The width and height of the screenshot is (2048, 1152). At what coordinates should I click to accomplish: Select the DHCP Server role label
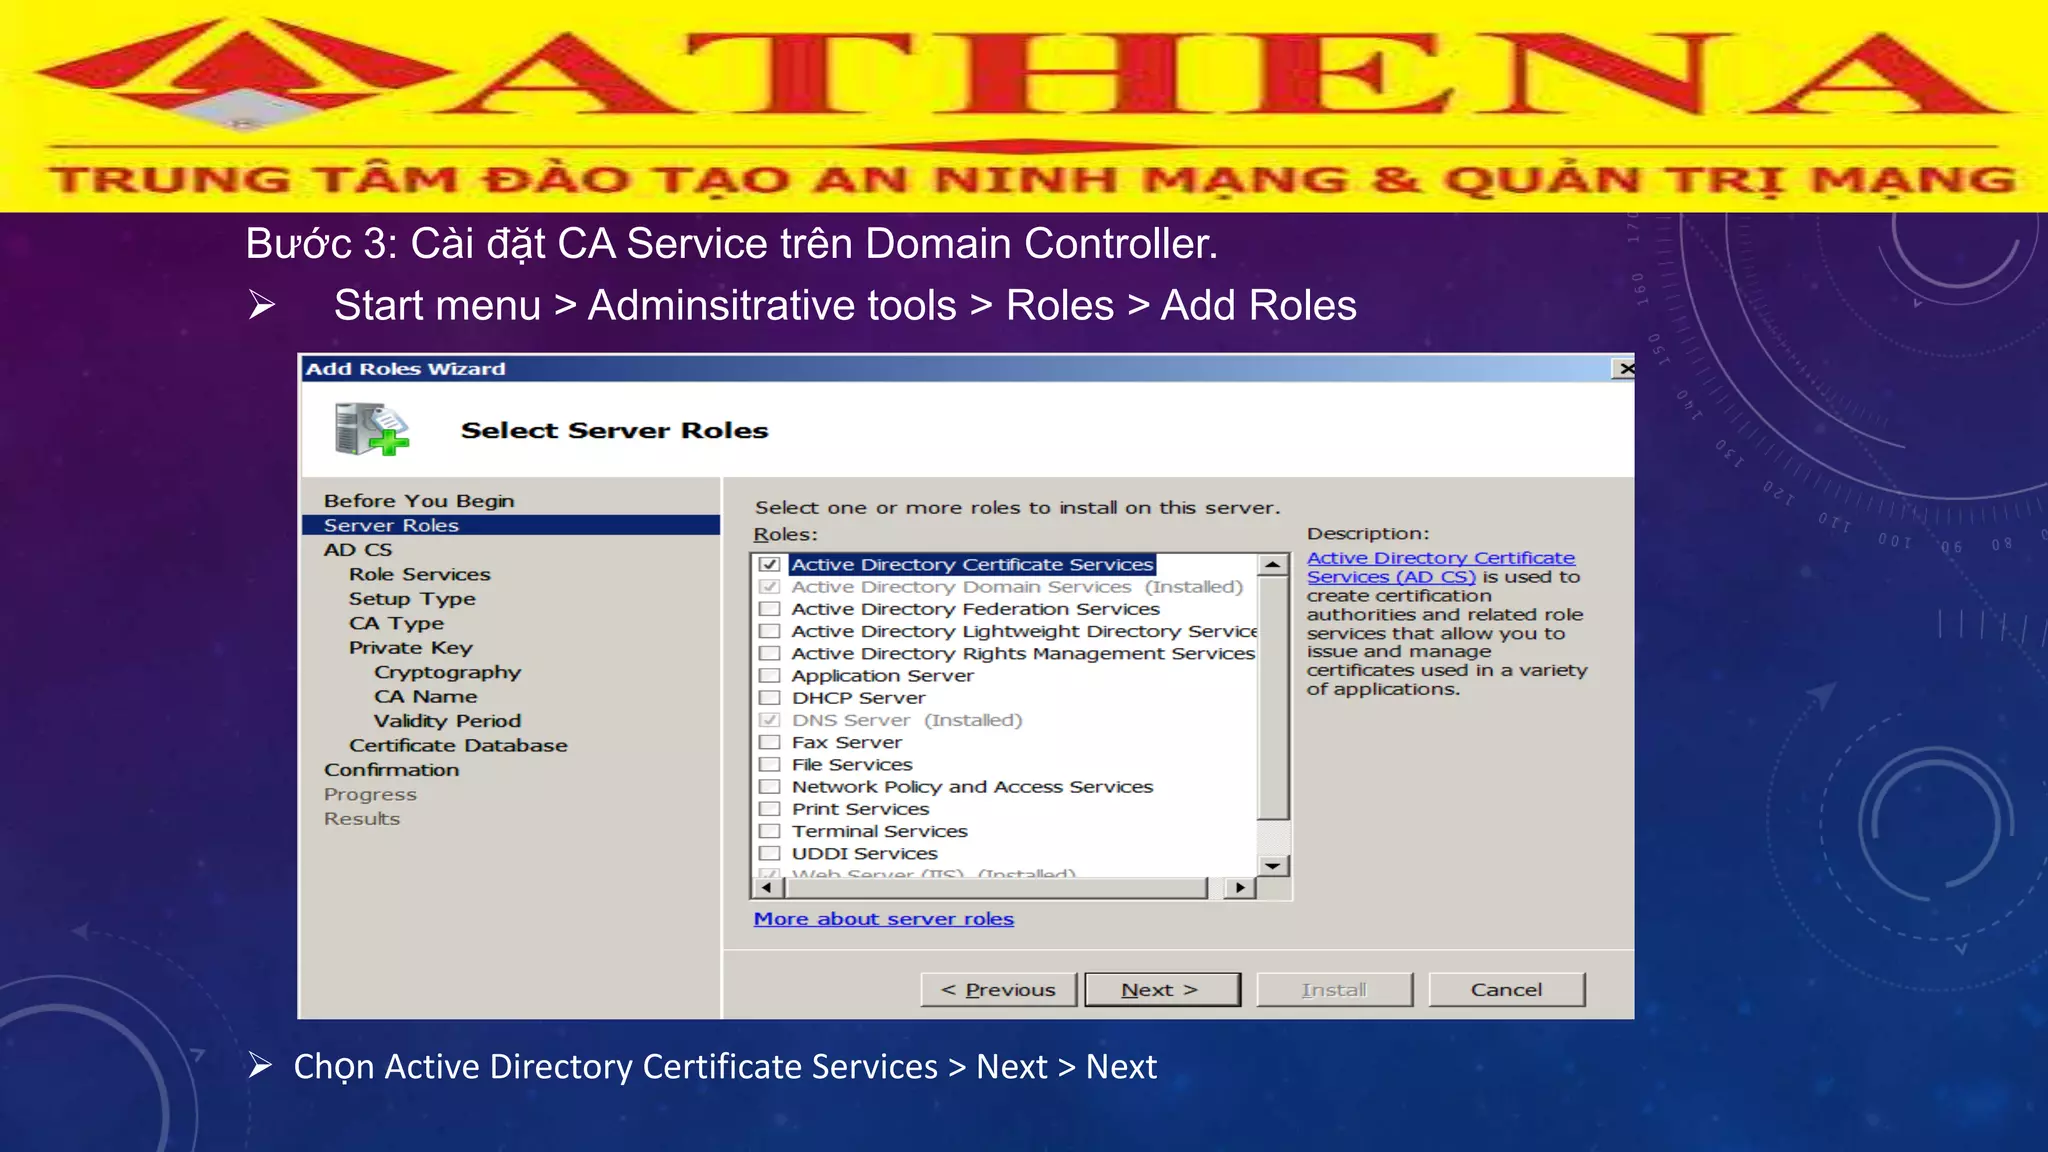coord(858,698)
